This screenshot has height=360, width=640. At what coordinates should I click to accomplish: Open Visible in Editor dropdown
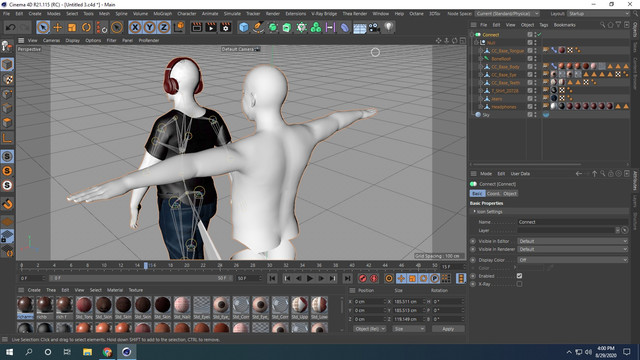(x=572, y=241)
